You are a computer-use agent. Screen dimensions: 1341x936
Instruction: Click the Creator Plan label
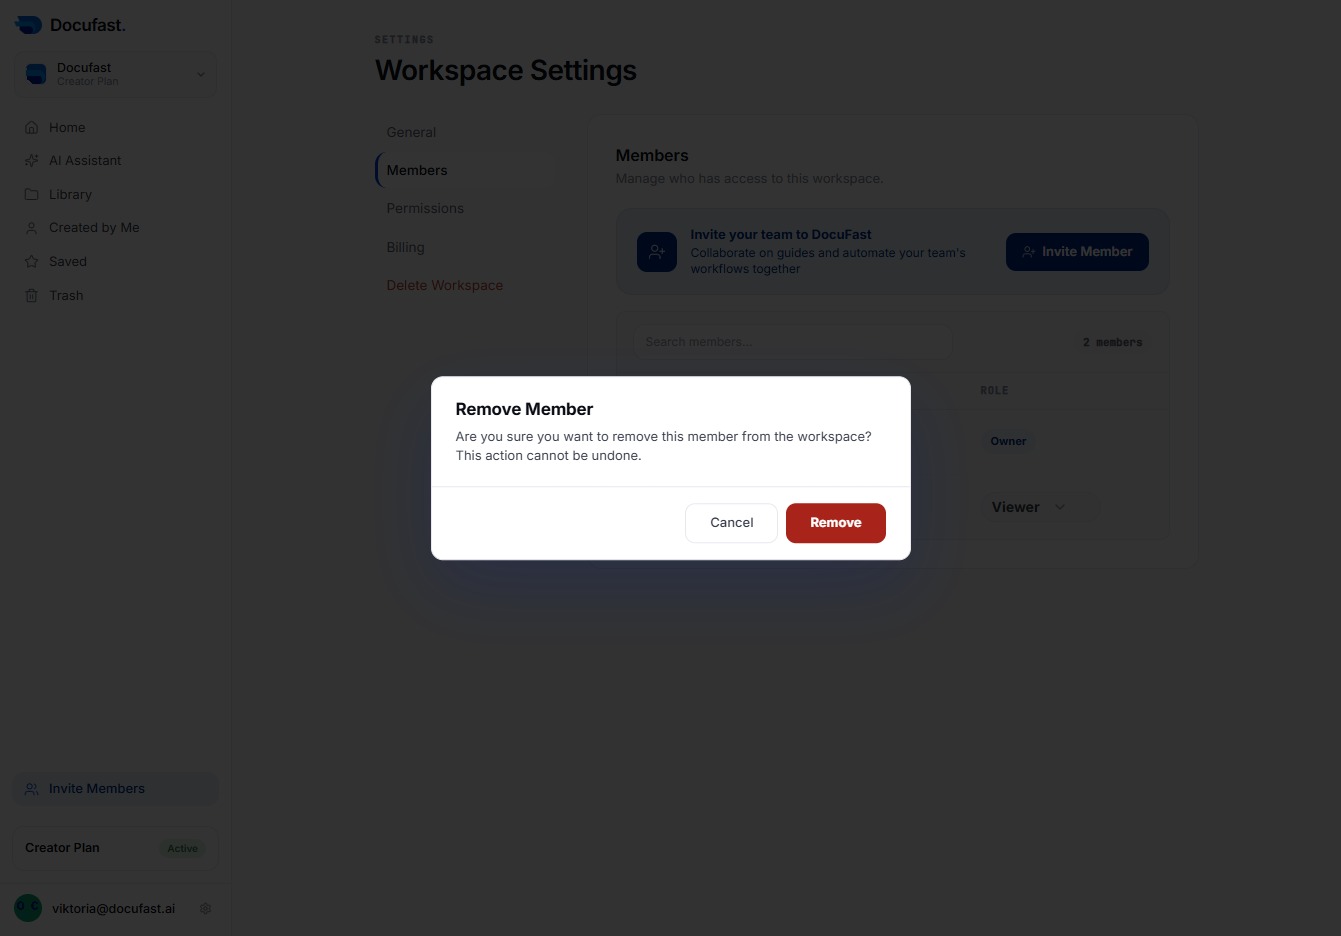pos(62,848)
